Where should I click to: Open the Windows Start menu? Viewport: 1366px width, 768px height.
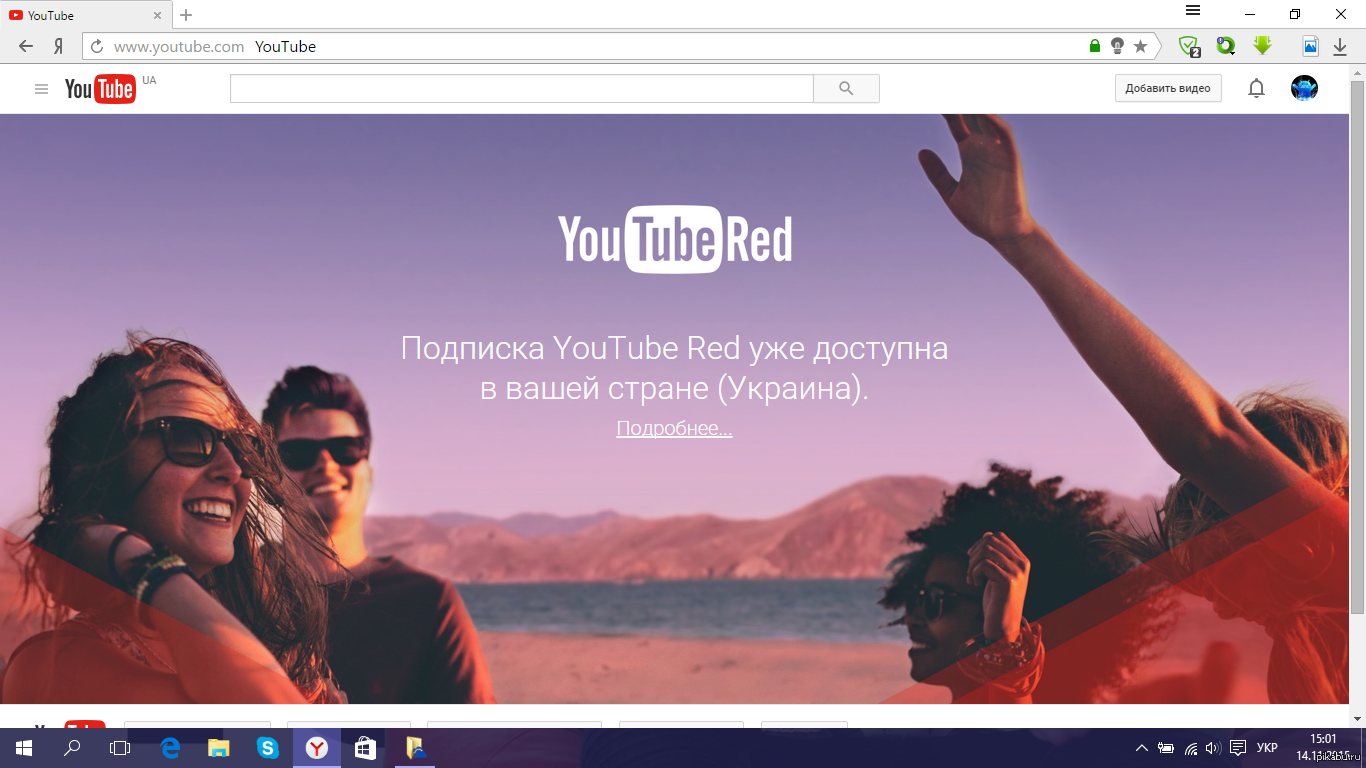tap(23, 747)
